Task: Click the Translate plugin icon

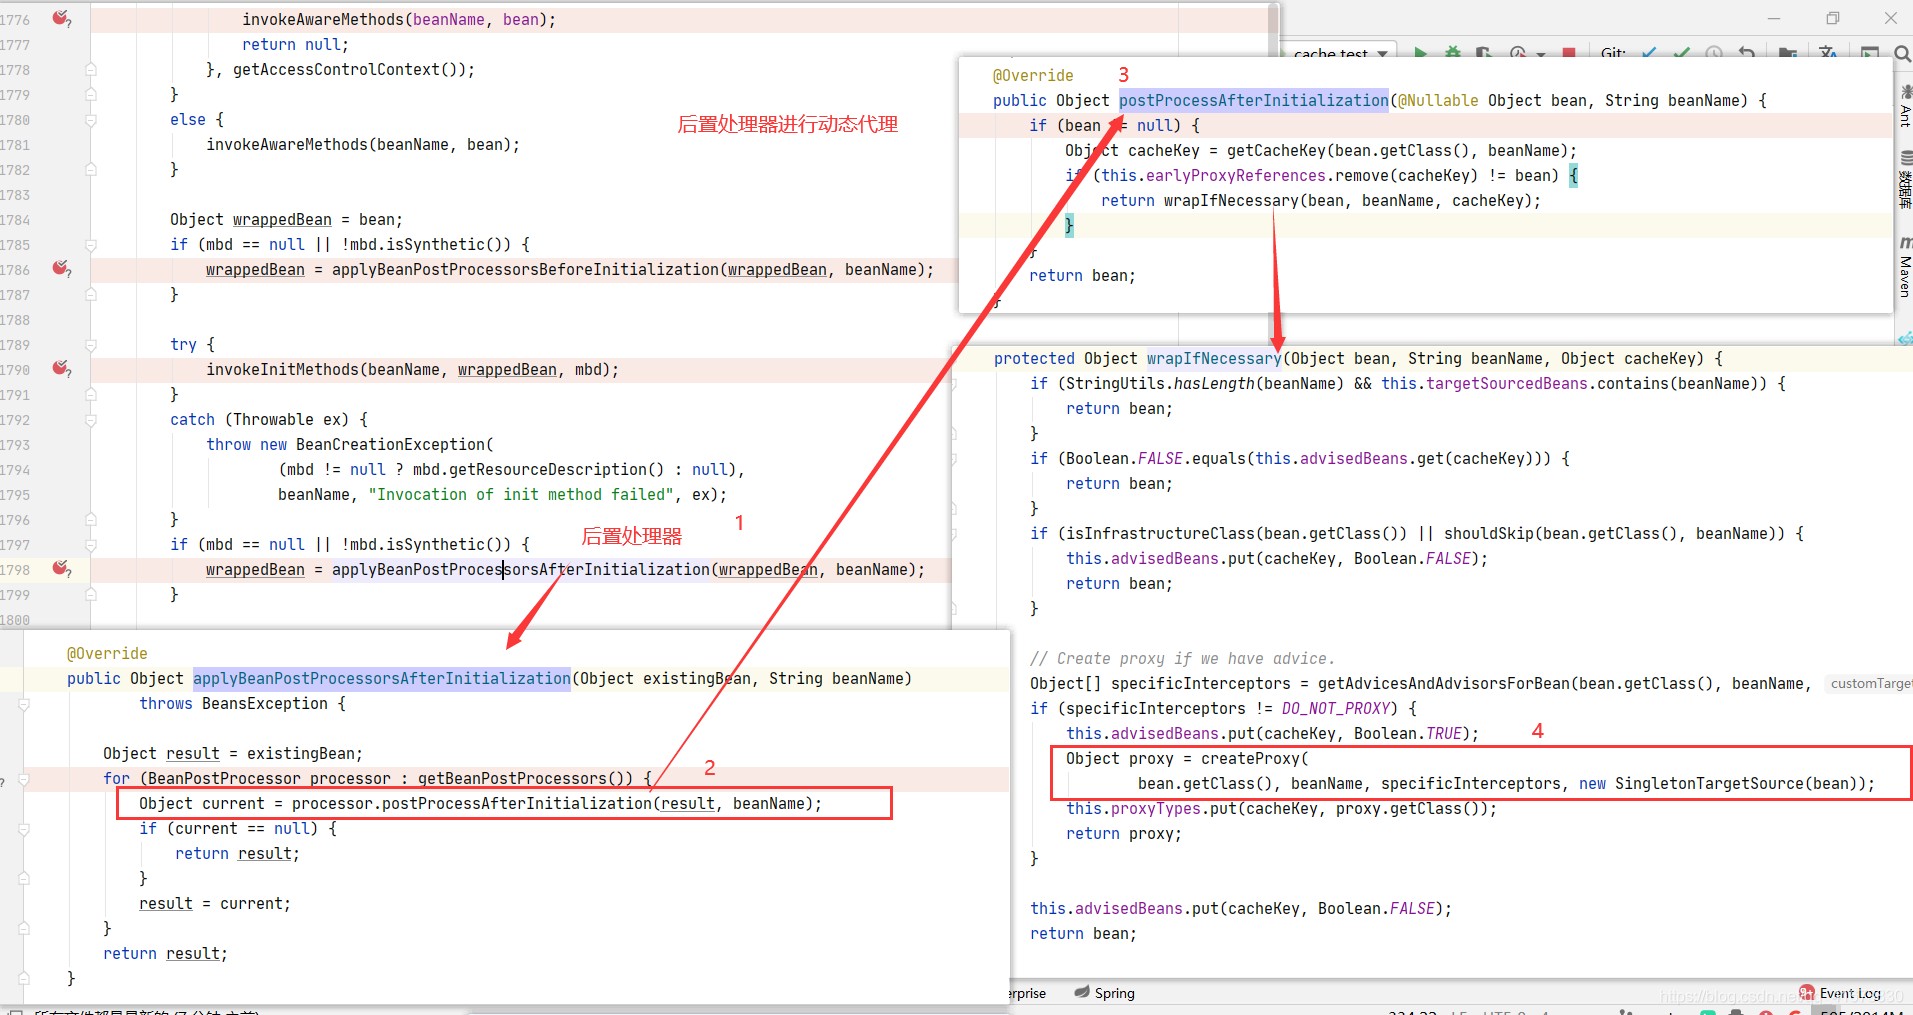Action: tap(1829, 52)
